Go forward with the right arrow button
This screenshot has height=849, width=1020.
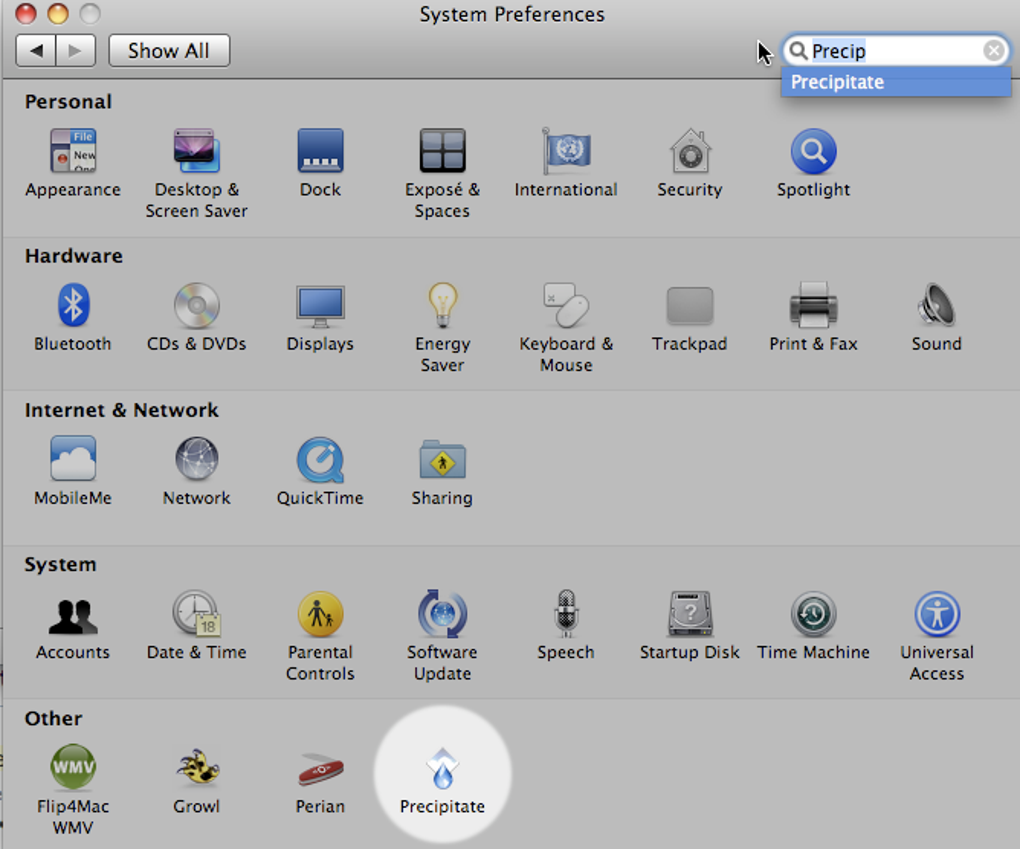(76, 51)
